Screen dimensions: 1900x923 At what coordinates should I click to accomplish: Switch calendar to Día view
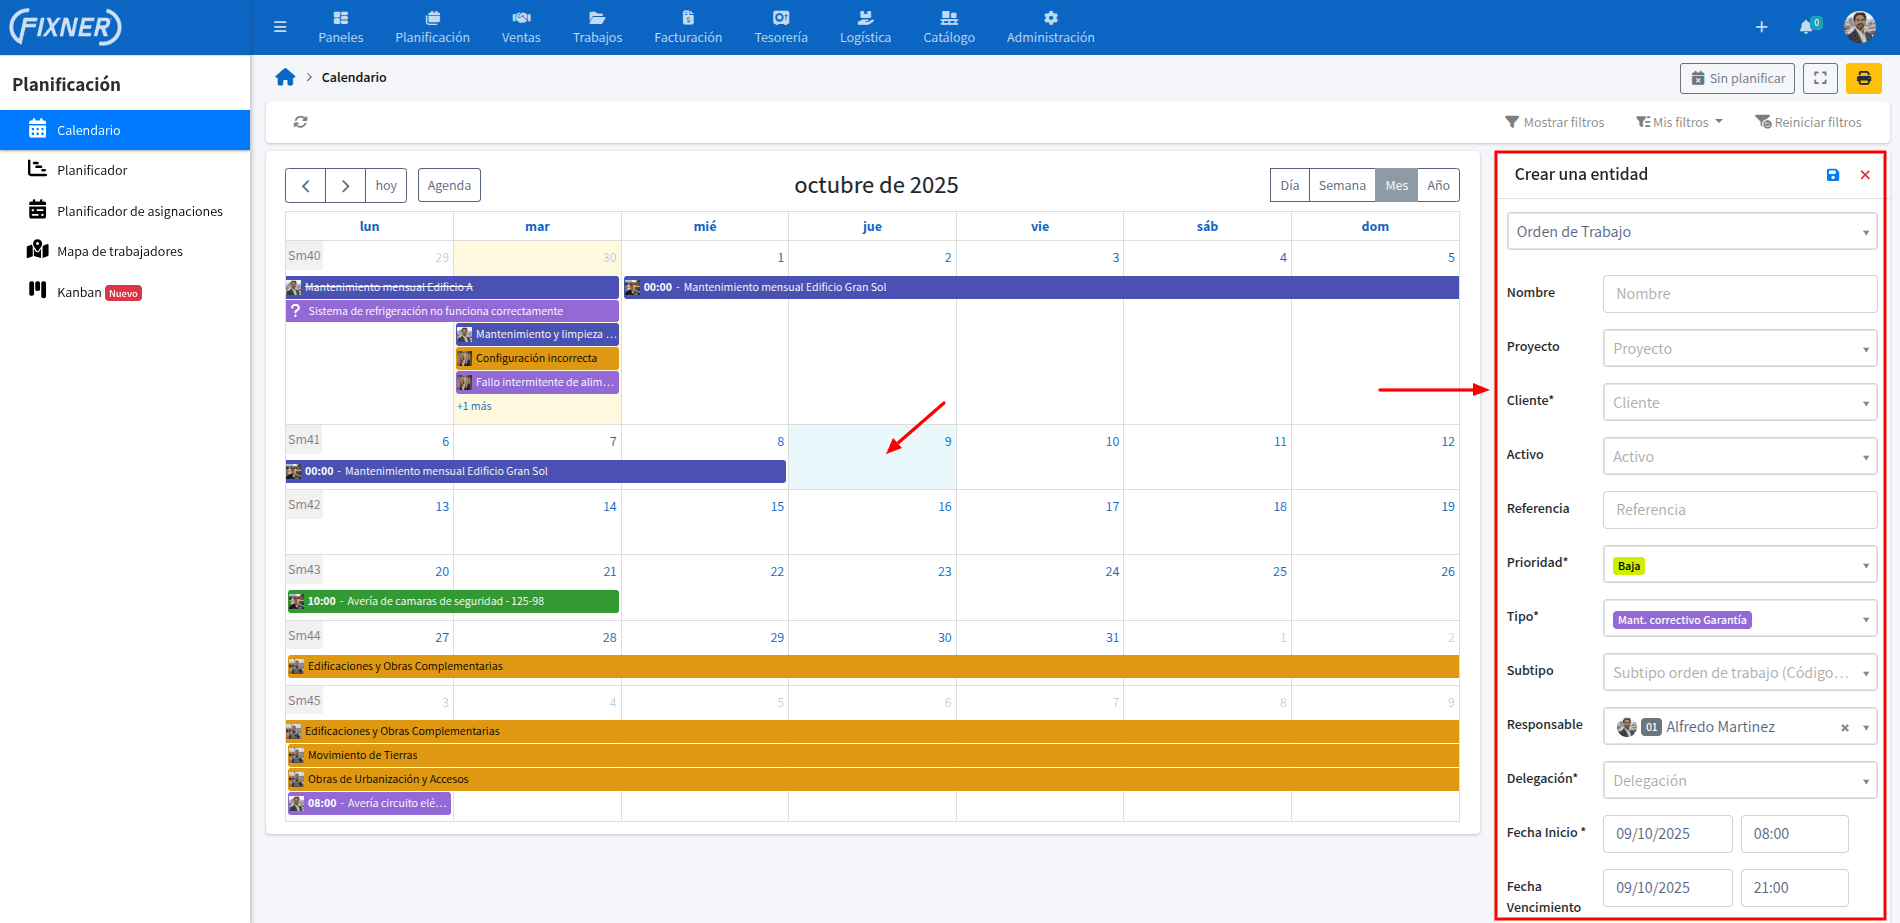1289,185
